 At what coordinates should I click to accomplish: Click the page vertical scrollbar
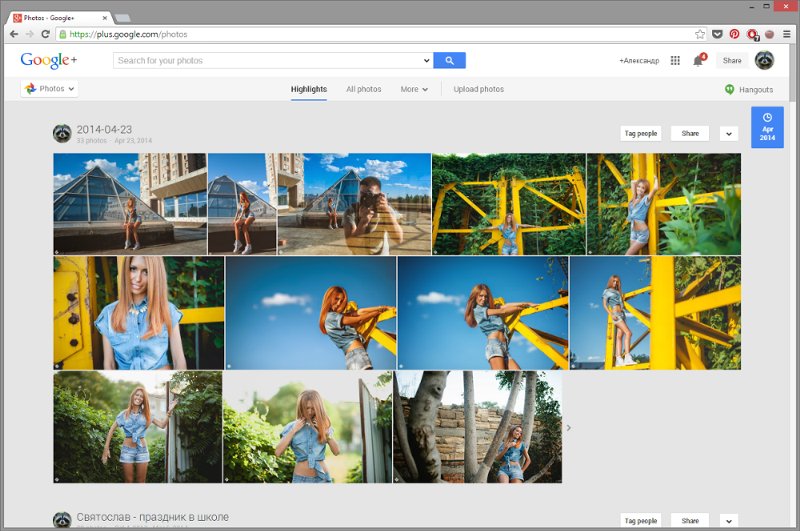792,71
